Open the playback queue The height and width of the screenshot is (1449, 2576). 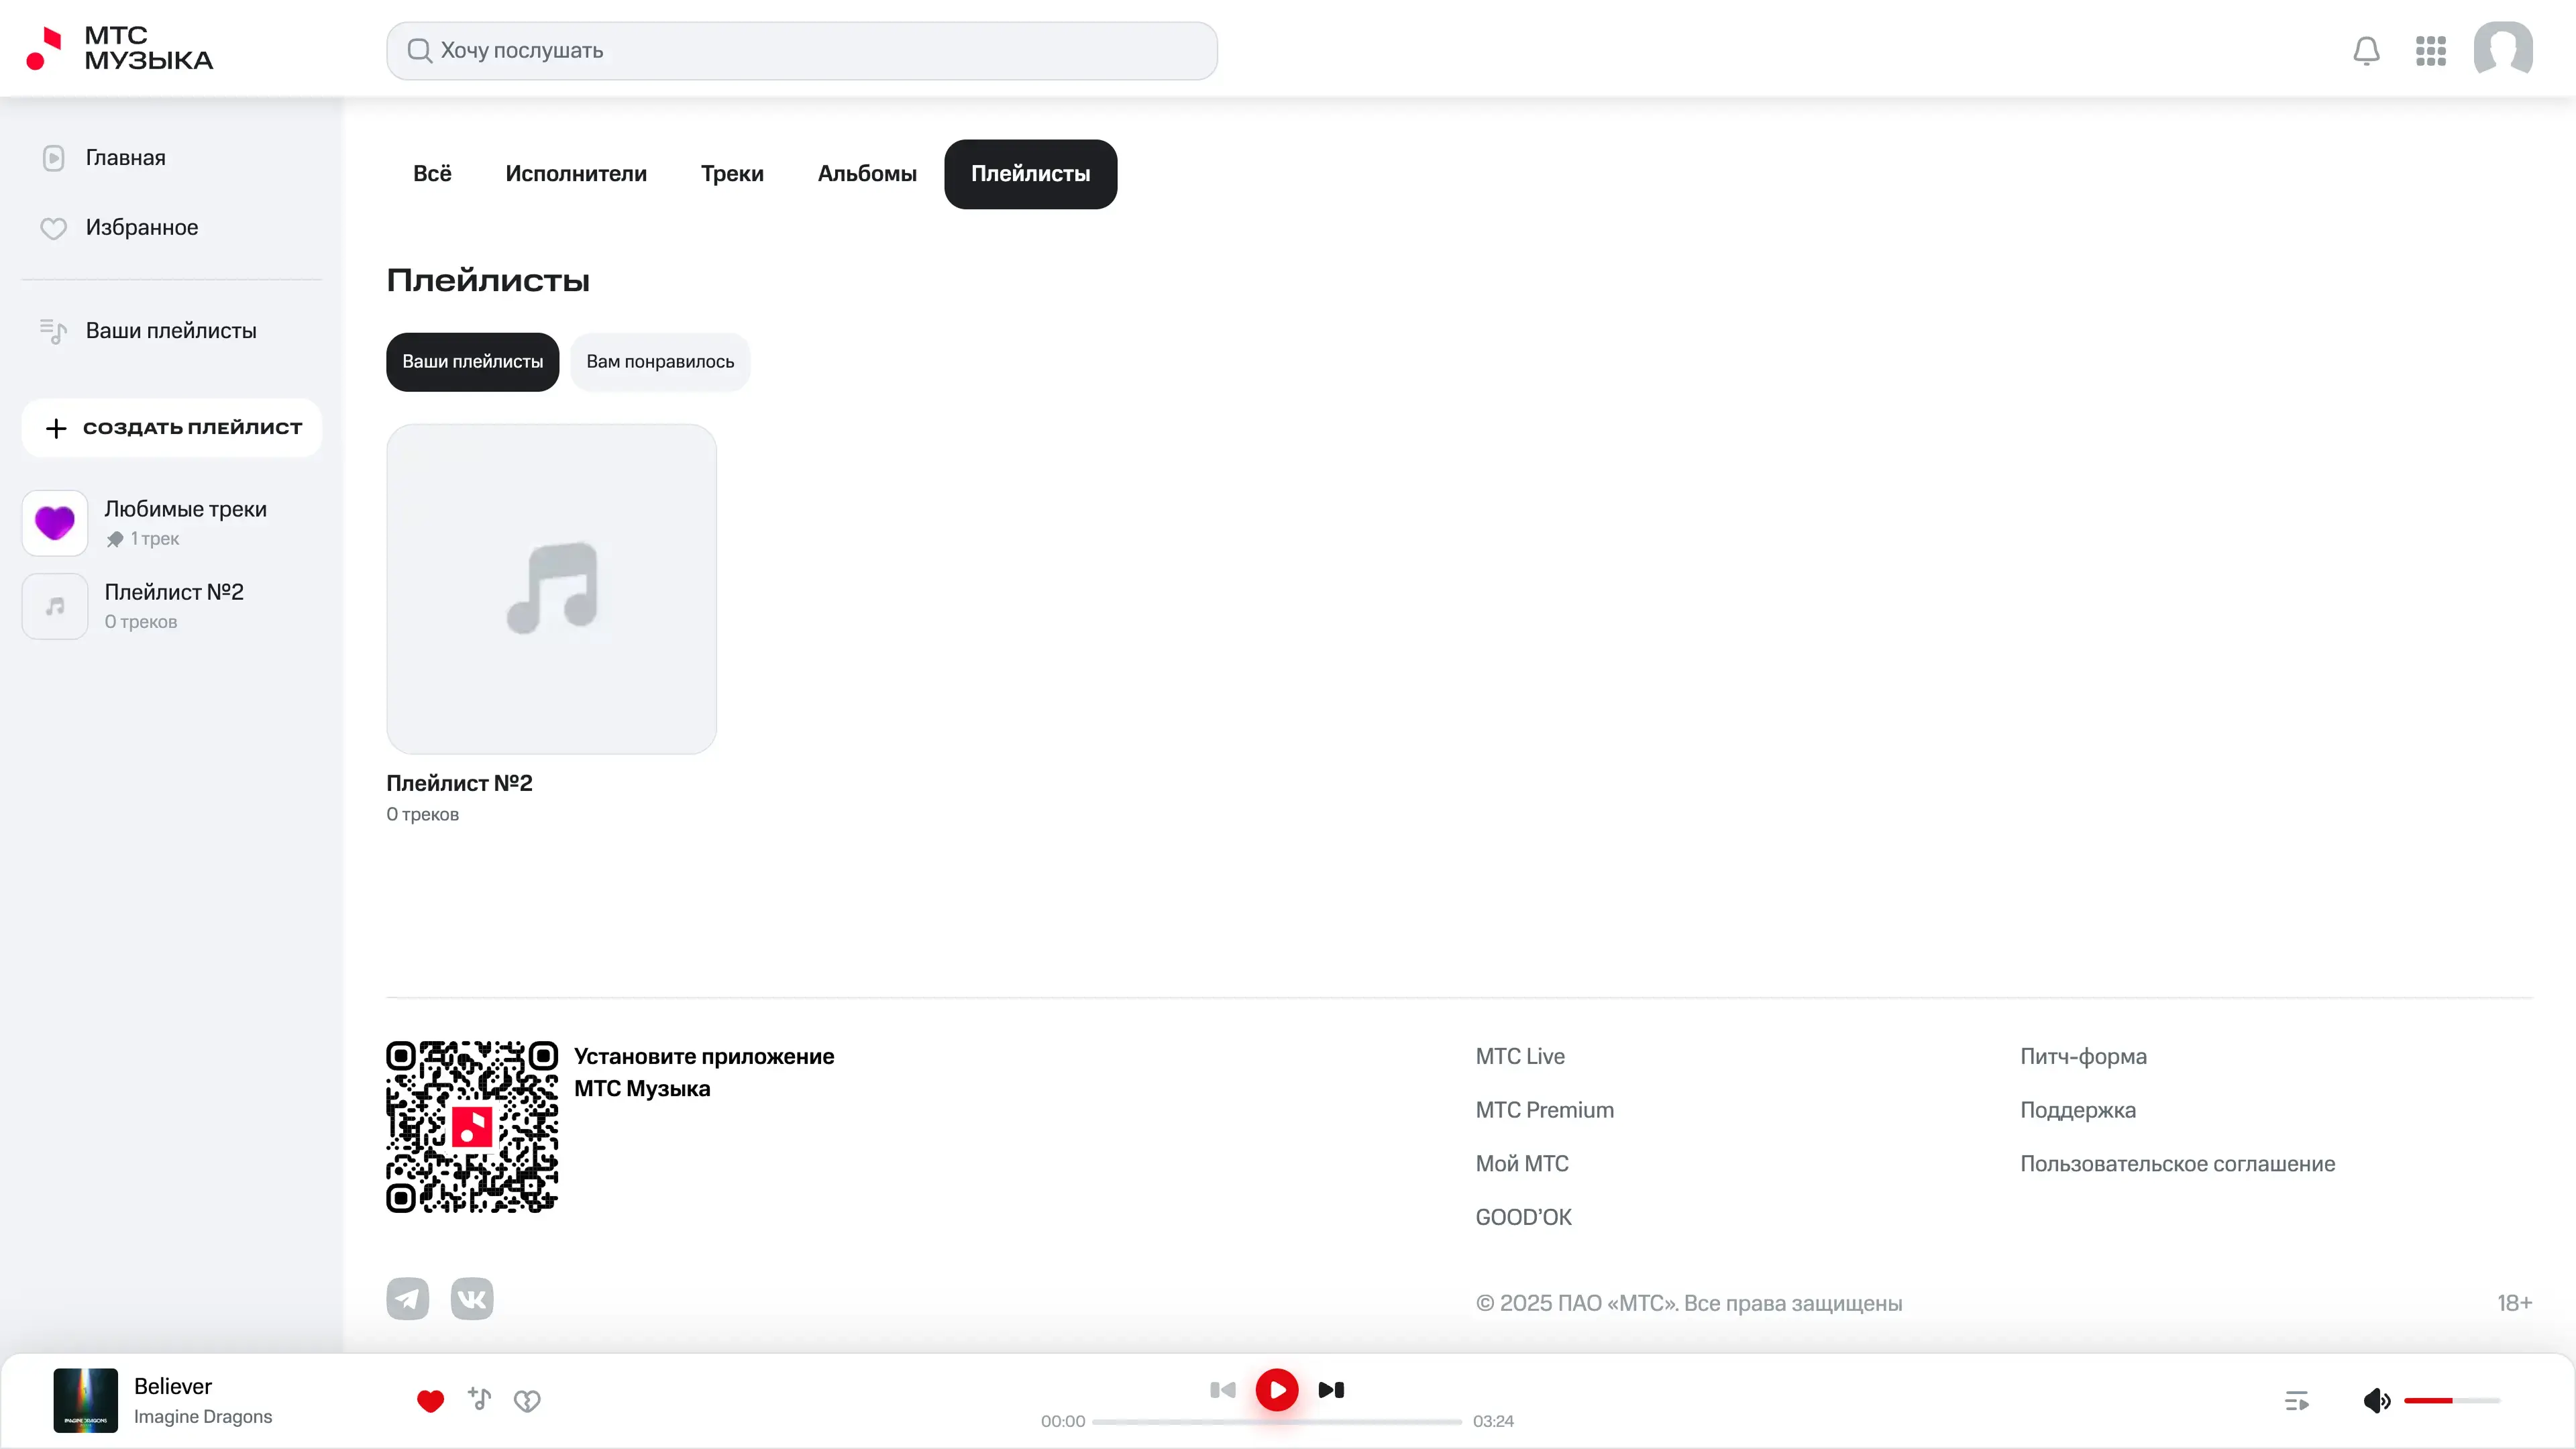pos(2296,1401)
